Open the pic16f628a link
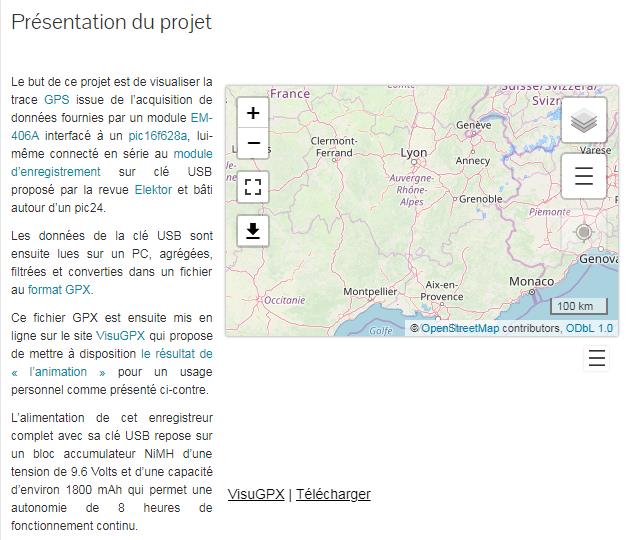Viewport: 628px width, 540px height. 158,136
